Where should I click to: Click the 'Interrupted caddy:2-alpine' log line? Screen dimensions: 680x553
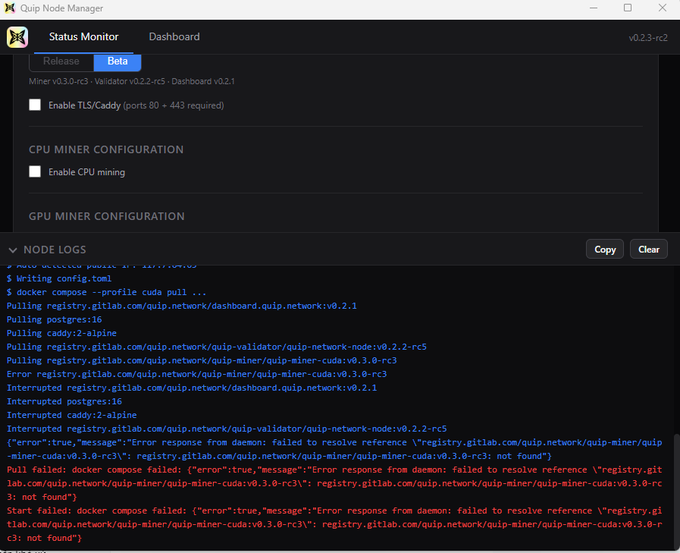72,415
